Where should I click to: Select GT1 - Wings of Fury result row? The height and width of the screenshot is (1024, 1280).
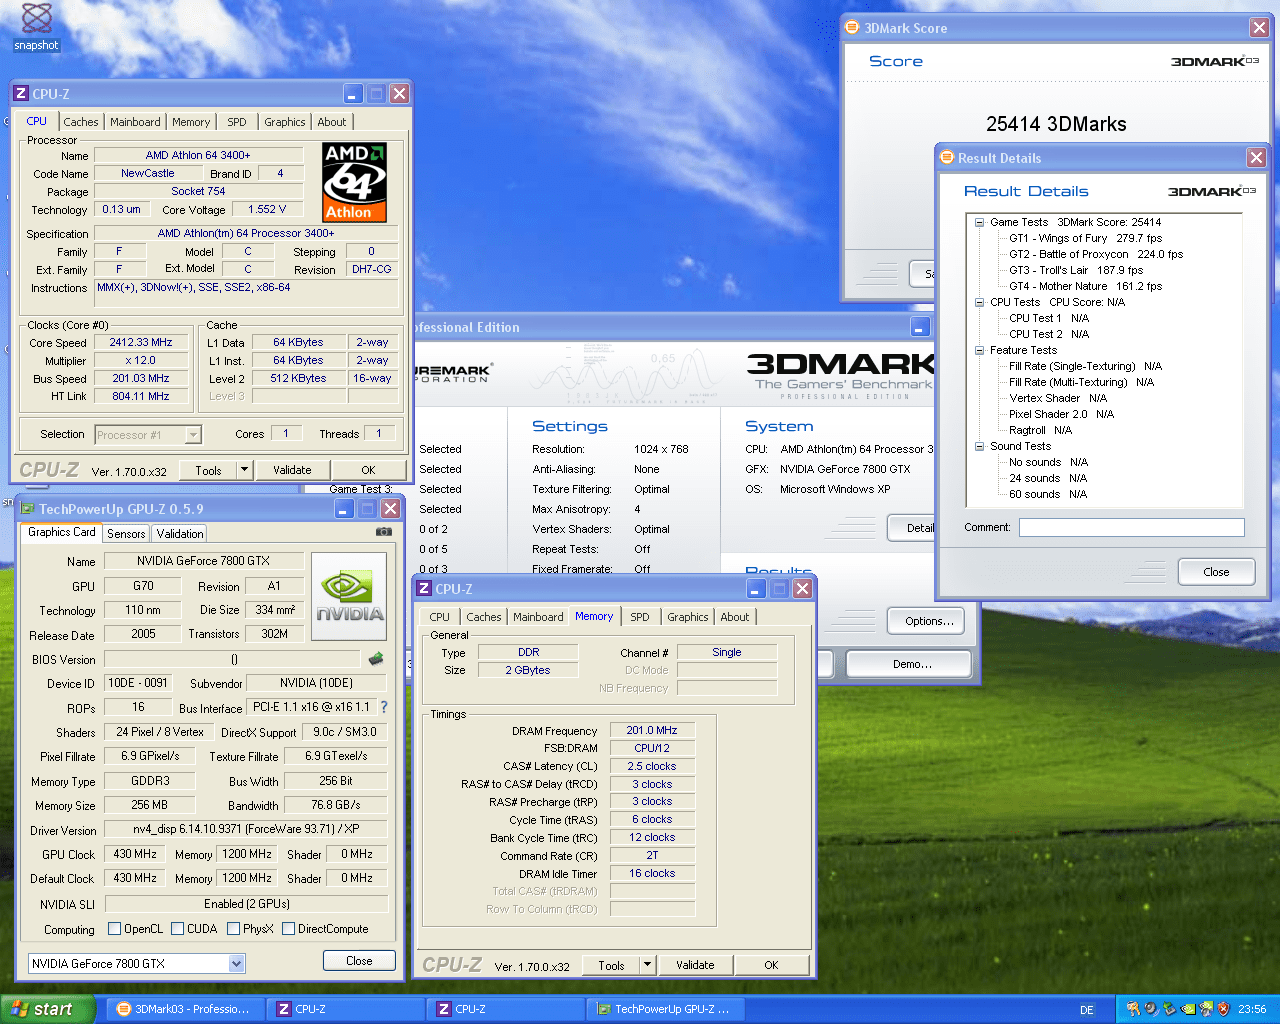1085,238
